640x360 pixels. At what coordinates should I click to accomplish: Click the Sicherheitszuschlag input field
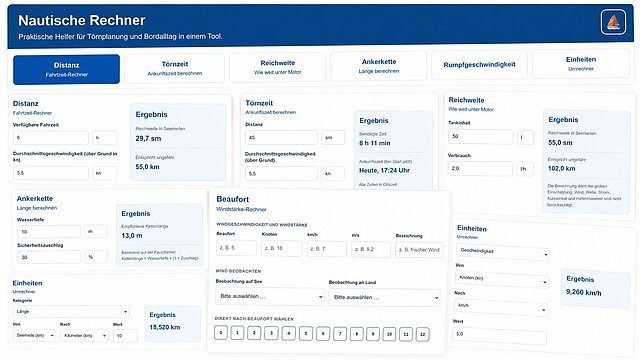49,257
